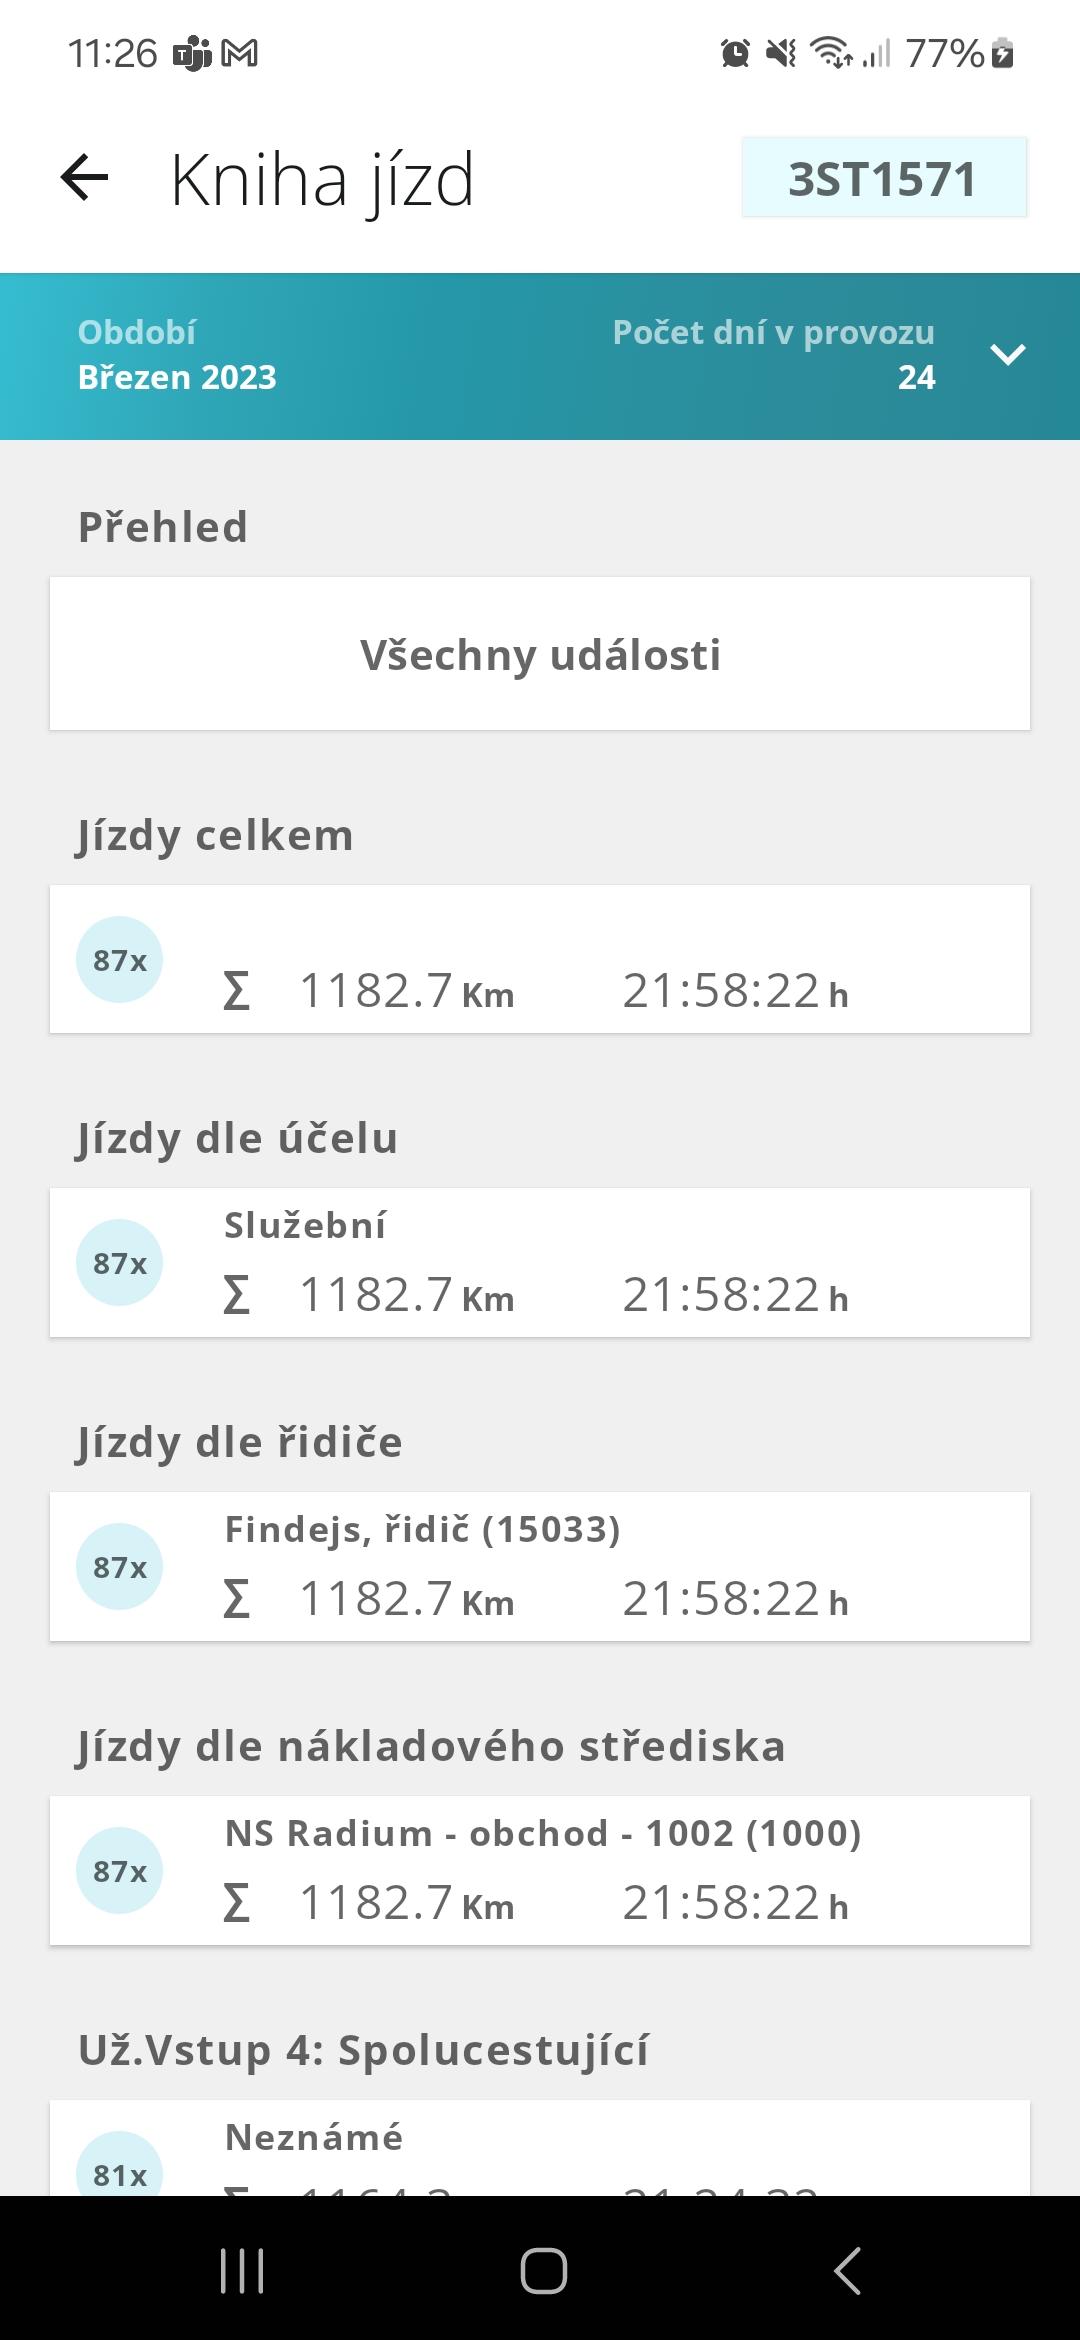Tap Počet dní v provozu value
This screenshot has height=2340, width=1080.
pyautogui.click(x=916, y=377)
